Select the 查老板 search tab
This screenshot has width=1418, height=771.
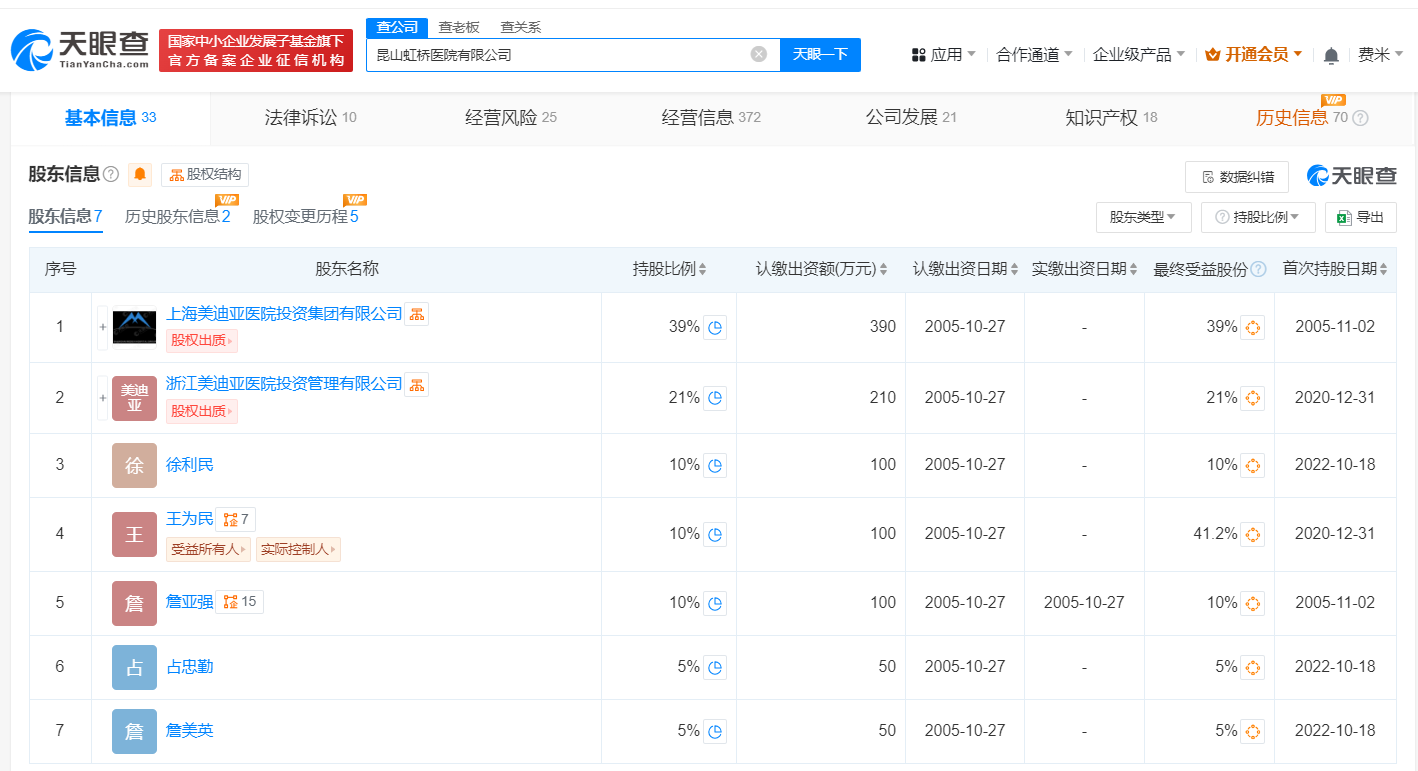[457, 27]
